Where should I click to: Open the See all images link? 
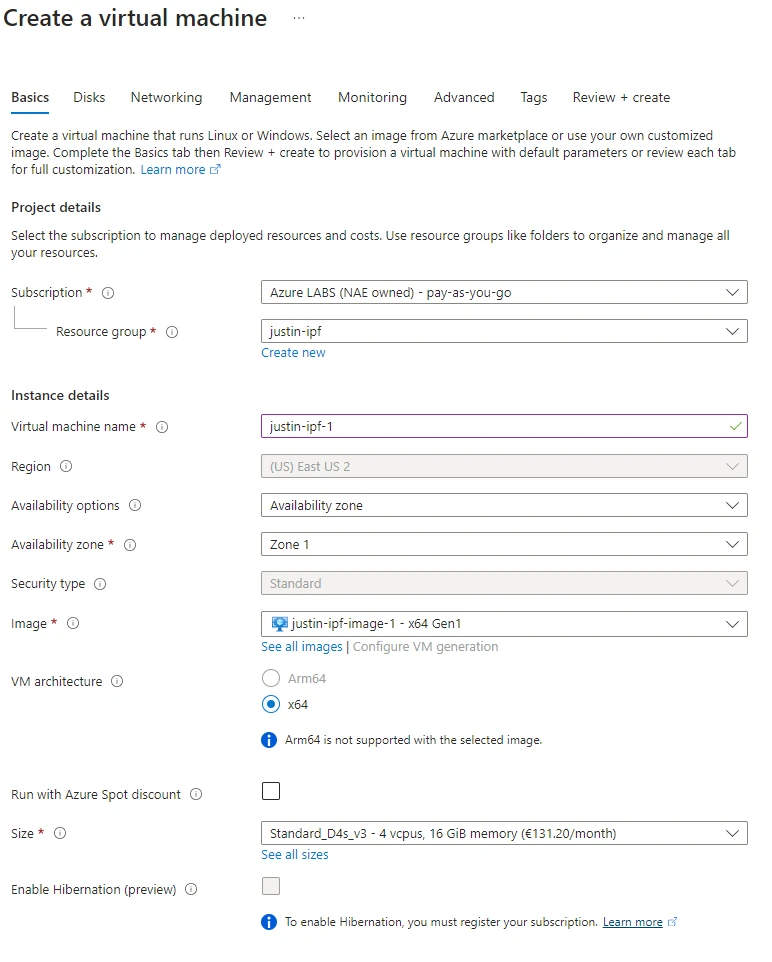301,647
